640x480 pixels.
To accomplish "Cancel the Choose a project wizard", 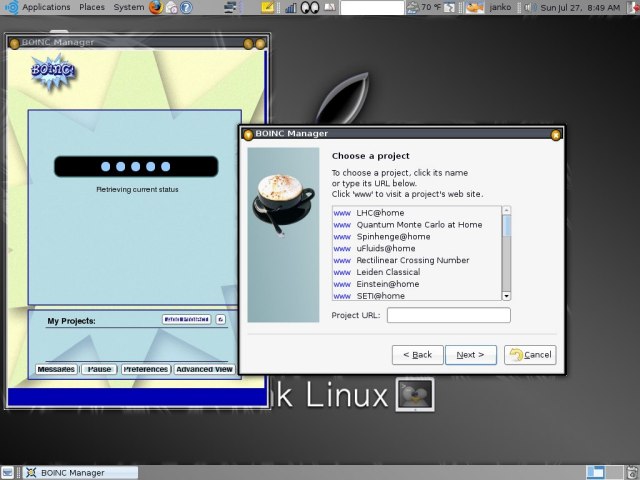I will tap(530, 355).
